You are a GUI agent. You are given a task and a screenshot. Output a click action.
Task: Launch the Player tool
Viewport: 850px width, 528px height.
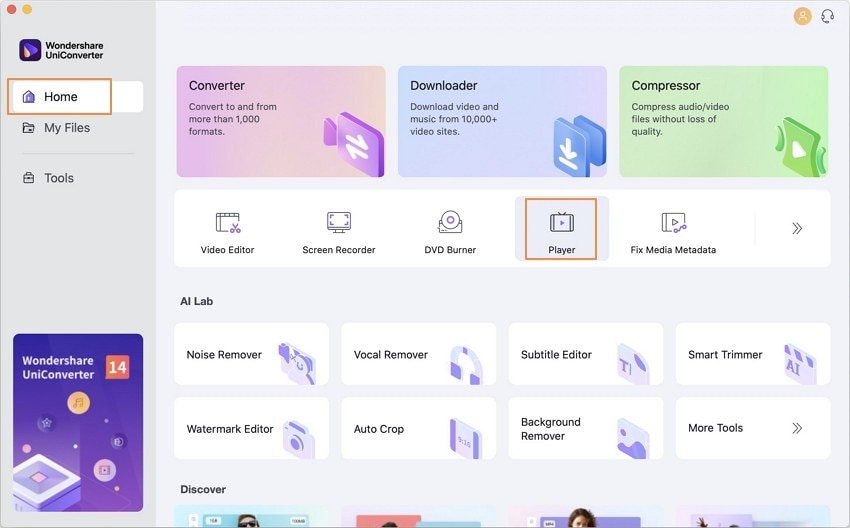(x=562, y=229)
